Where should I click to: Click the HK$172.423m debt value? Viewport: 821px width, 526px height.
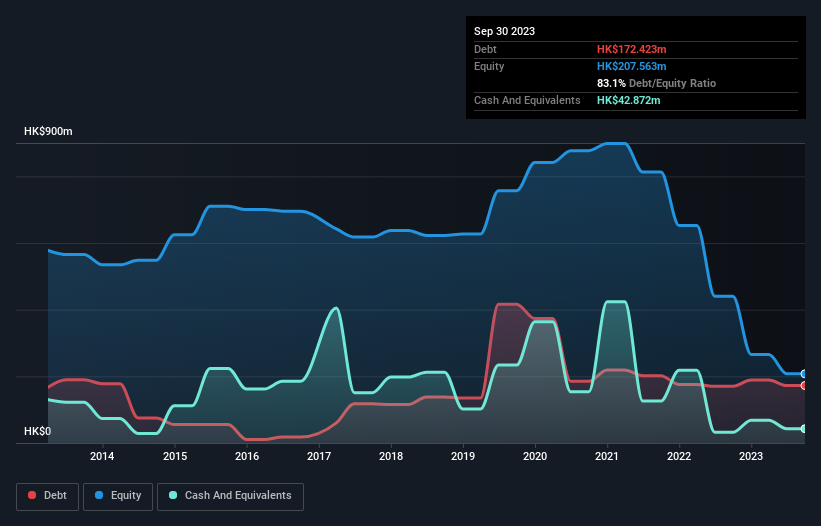point(631,49)
